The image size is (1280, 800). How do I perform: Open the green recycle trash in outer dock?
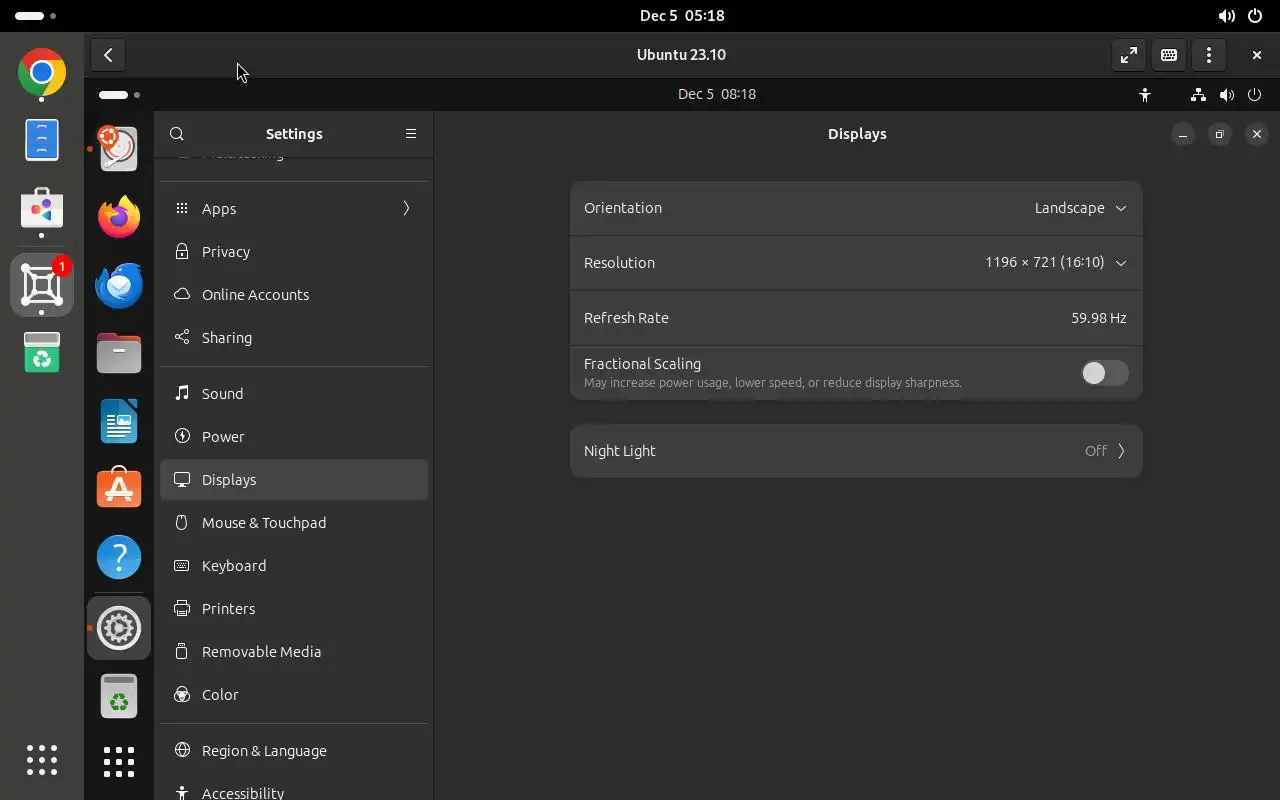point(42,352)
